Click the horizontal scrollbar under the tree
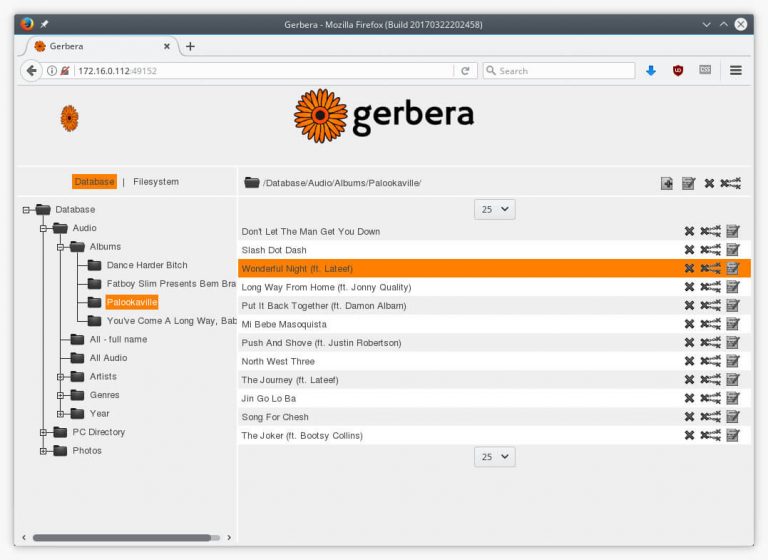 point(120,538)
